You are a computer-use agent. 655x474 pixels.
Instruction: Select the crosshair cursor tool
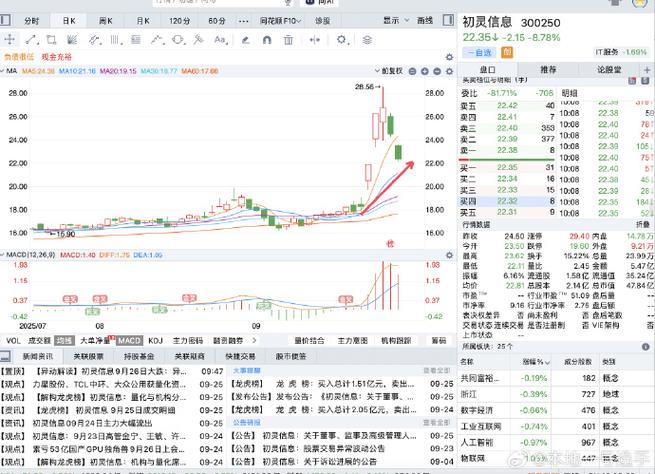[9, 40]
